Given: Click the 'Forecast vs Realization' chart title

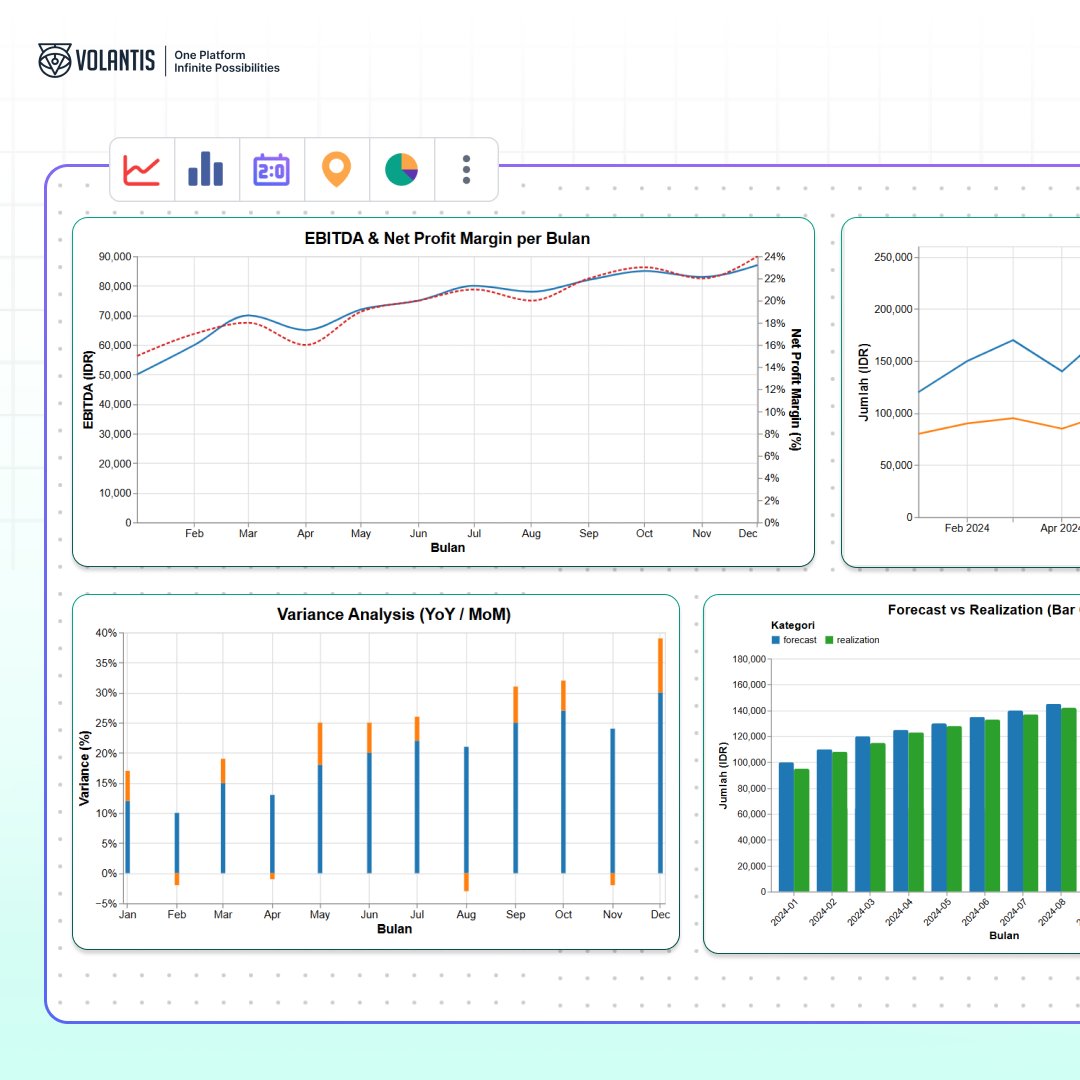Looking at the screenshot, I should click(983, 610).
